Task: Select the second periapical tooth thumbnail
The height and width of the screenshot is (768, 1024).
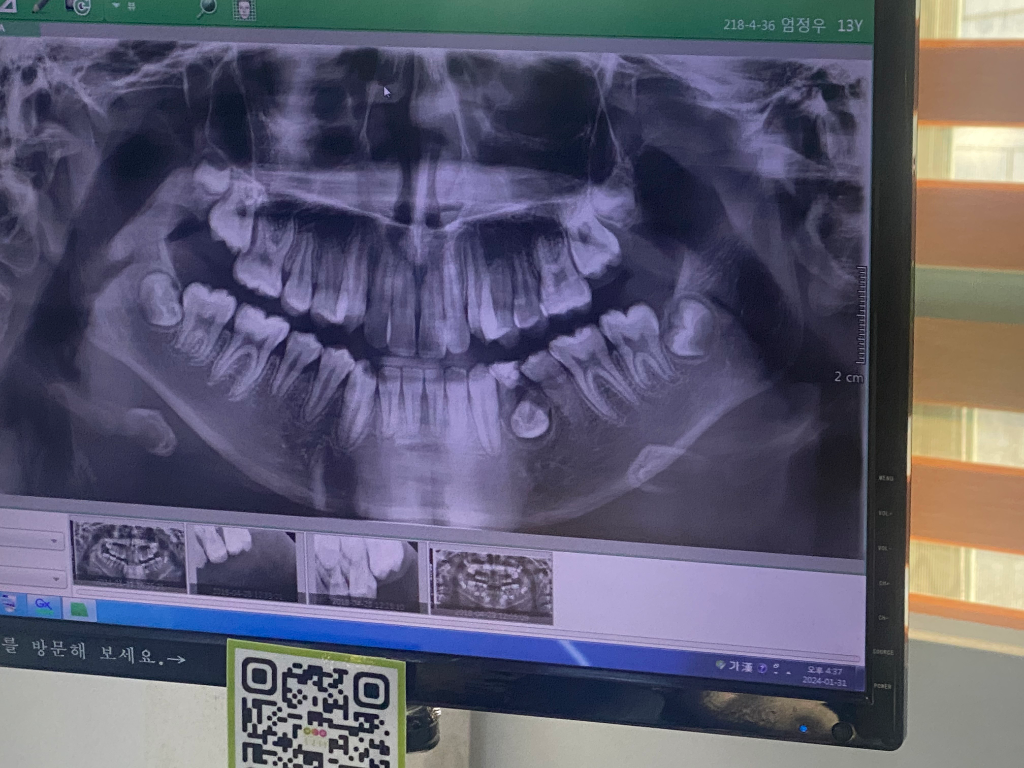Action: pos(243,564)
